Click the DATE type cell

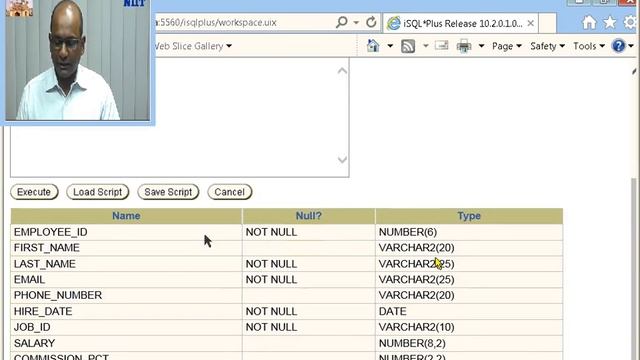coord(469,311)
